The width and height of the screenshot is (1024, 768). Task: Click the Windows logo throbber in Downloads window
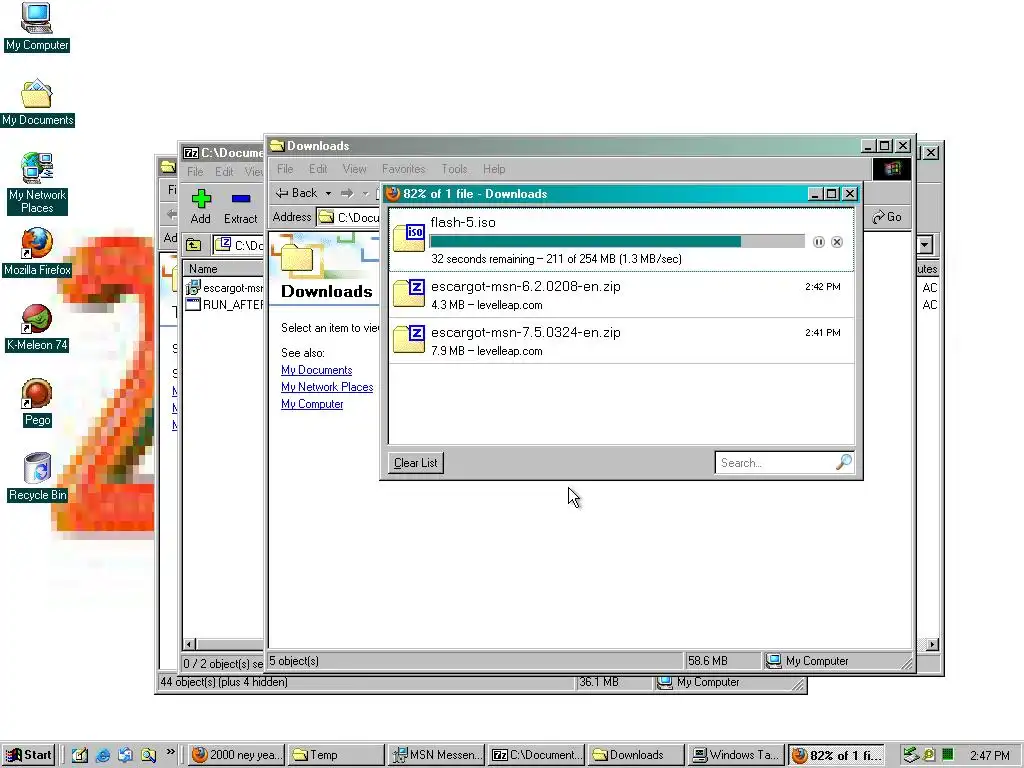coord(891,169)
